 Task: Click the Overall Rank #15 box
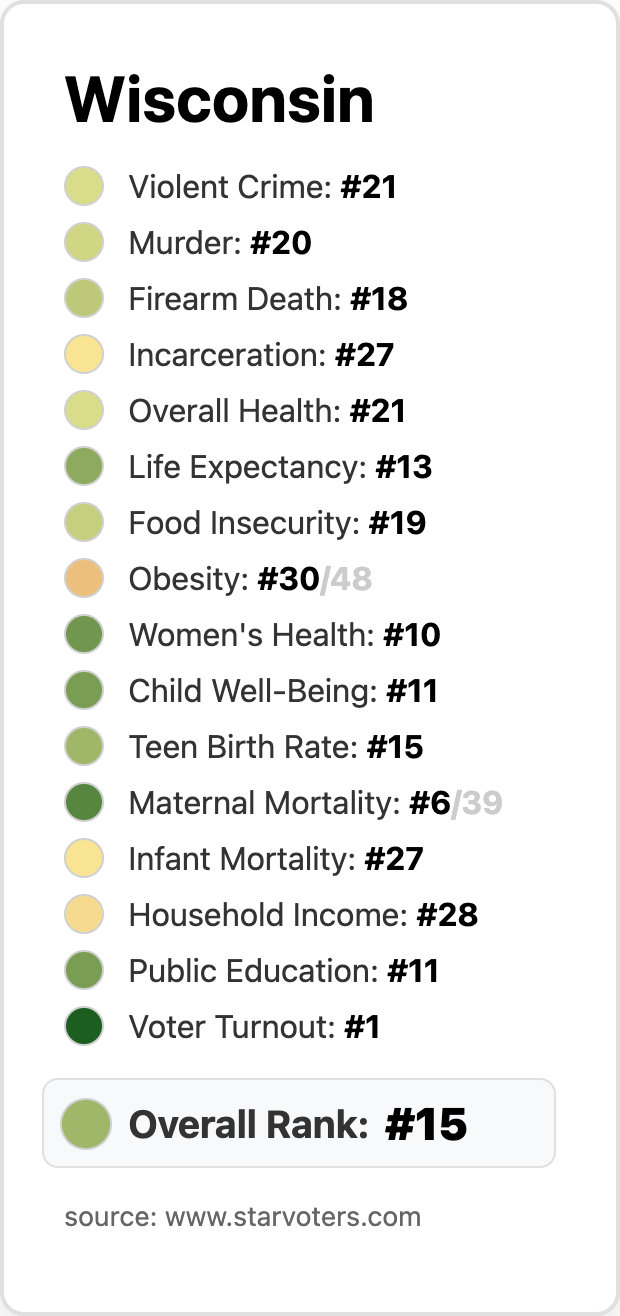click(x=299, y=1124)
